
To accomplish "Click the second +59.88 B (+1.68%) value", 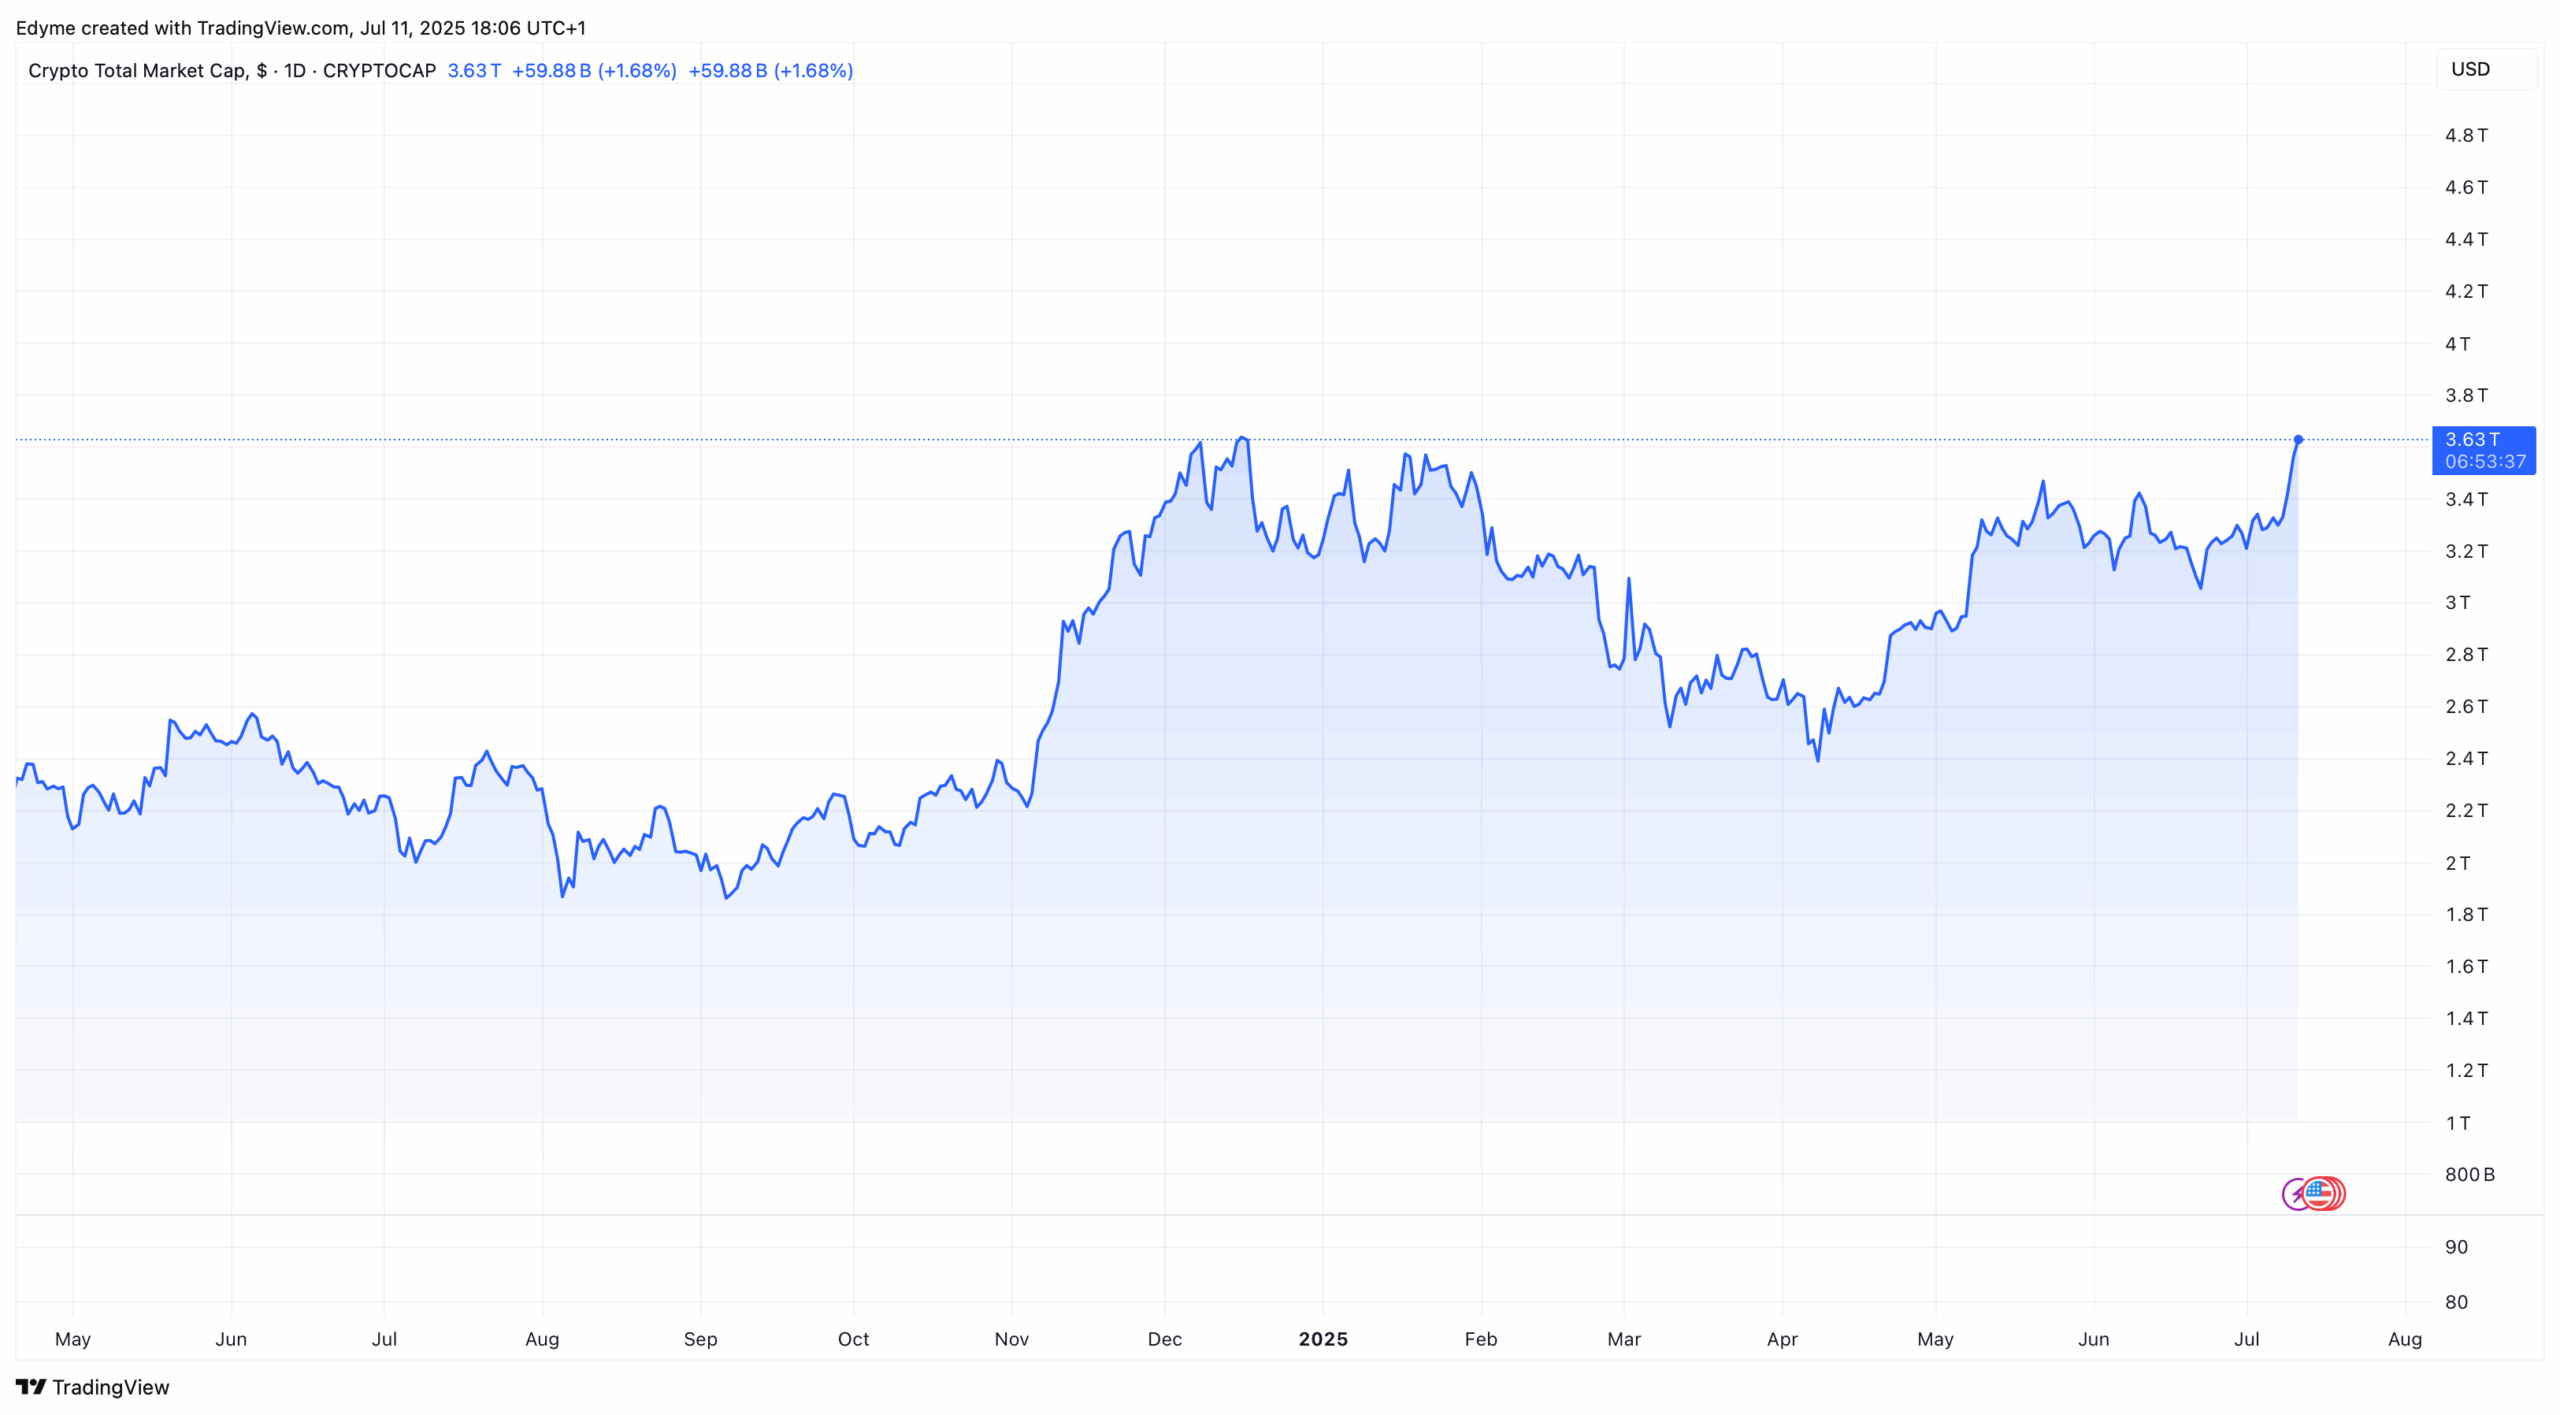I will (x=770, y=70).
